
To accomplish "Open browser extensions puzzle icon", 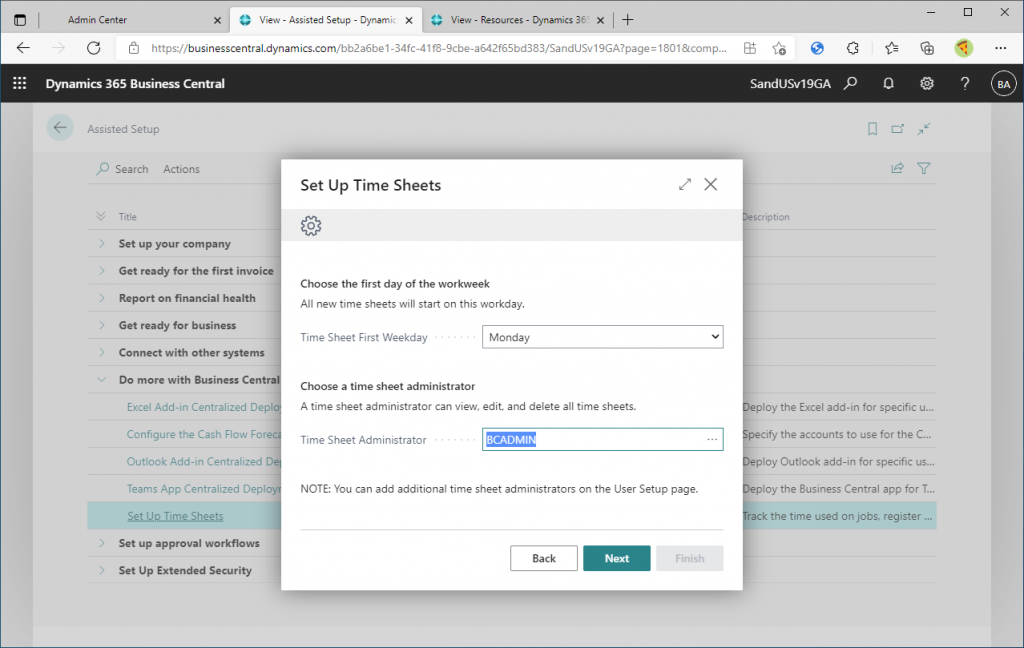I will 852,48.
